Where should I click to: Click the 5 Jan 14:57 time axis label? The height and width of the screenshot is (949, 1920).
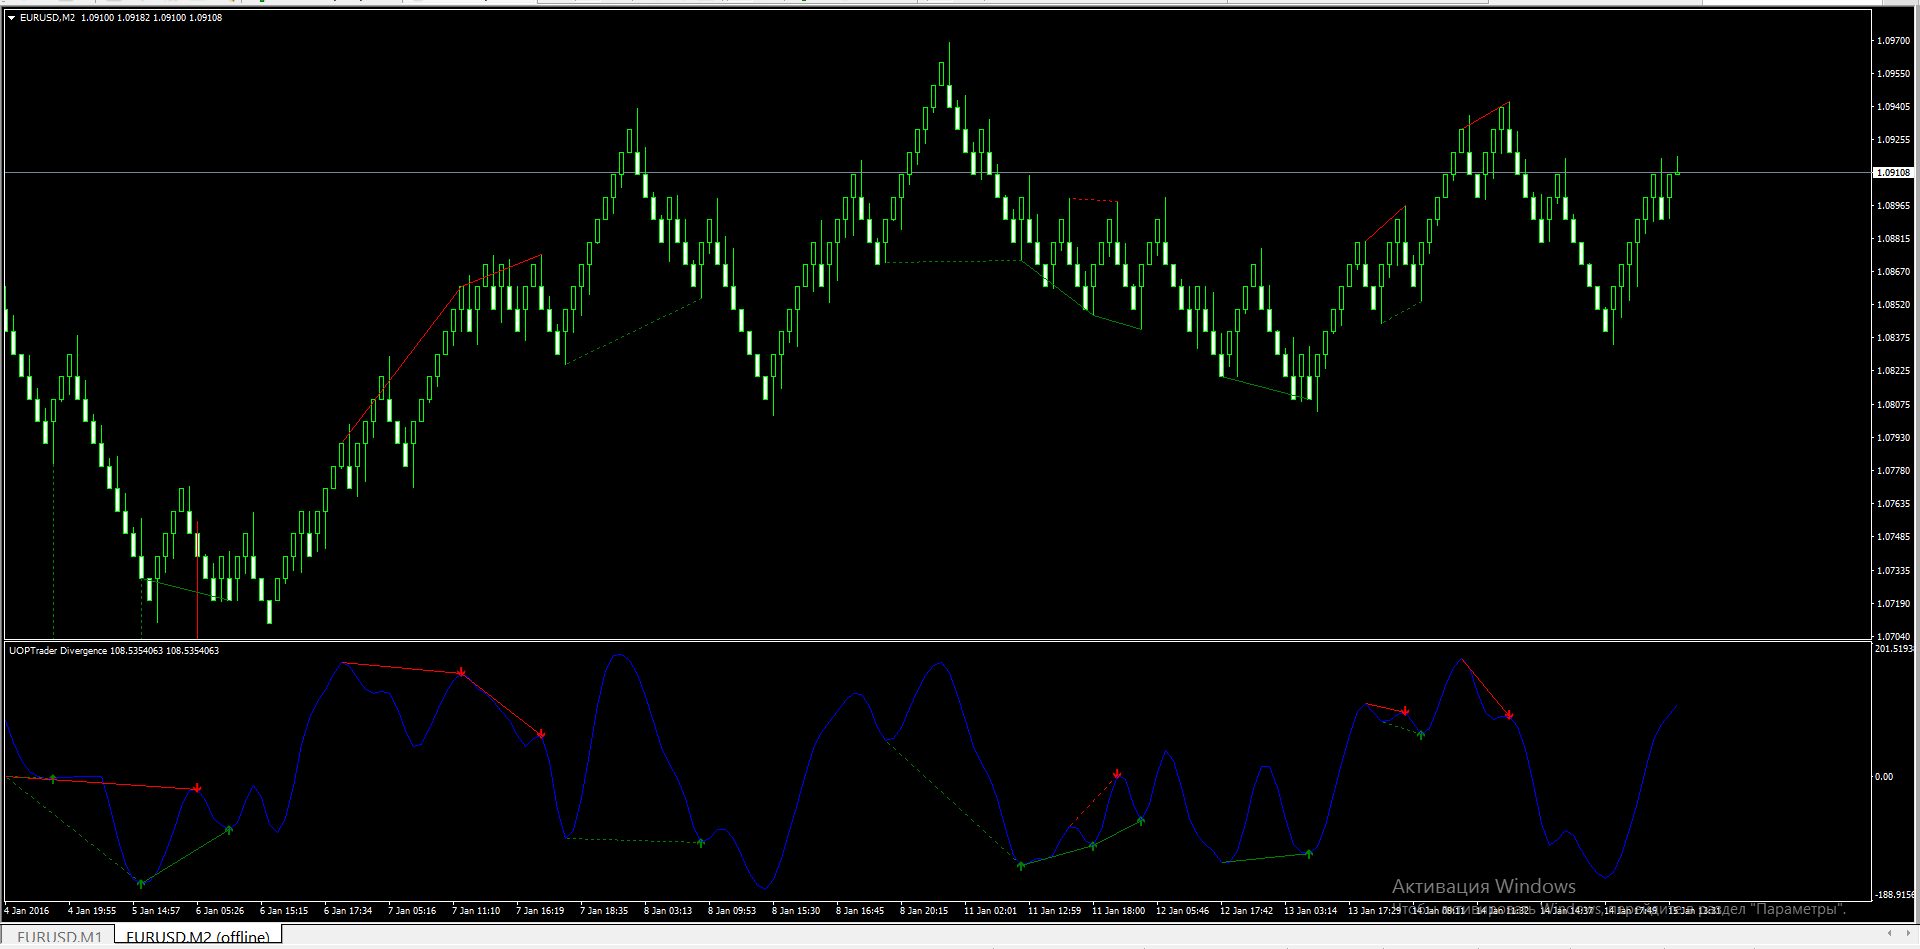[156, 911]
